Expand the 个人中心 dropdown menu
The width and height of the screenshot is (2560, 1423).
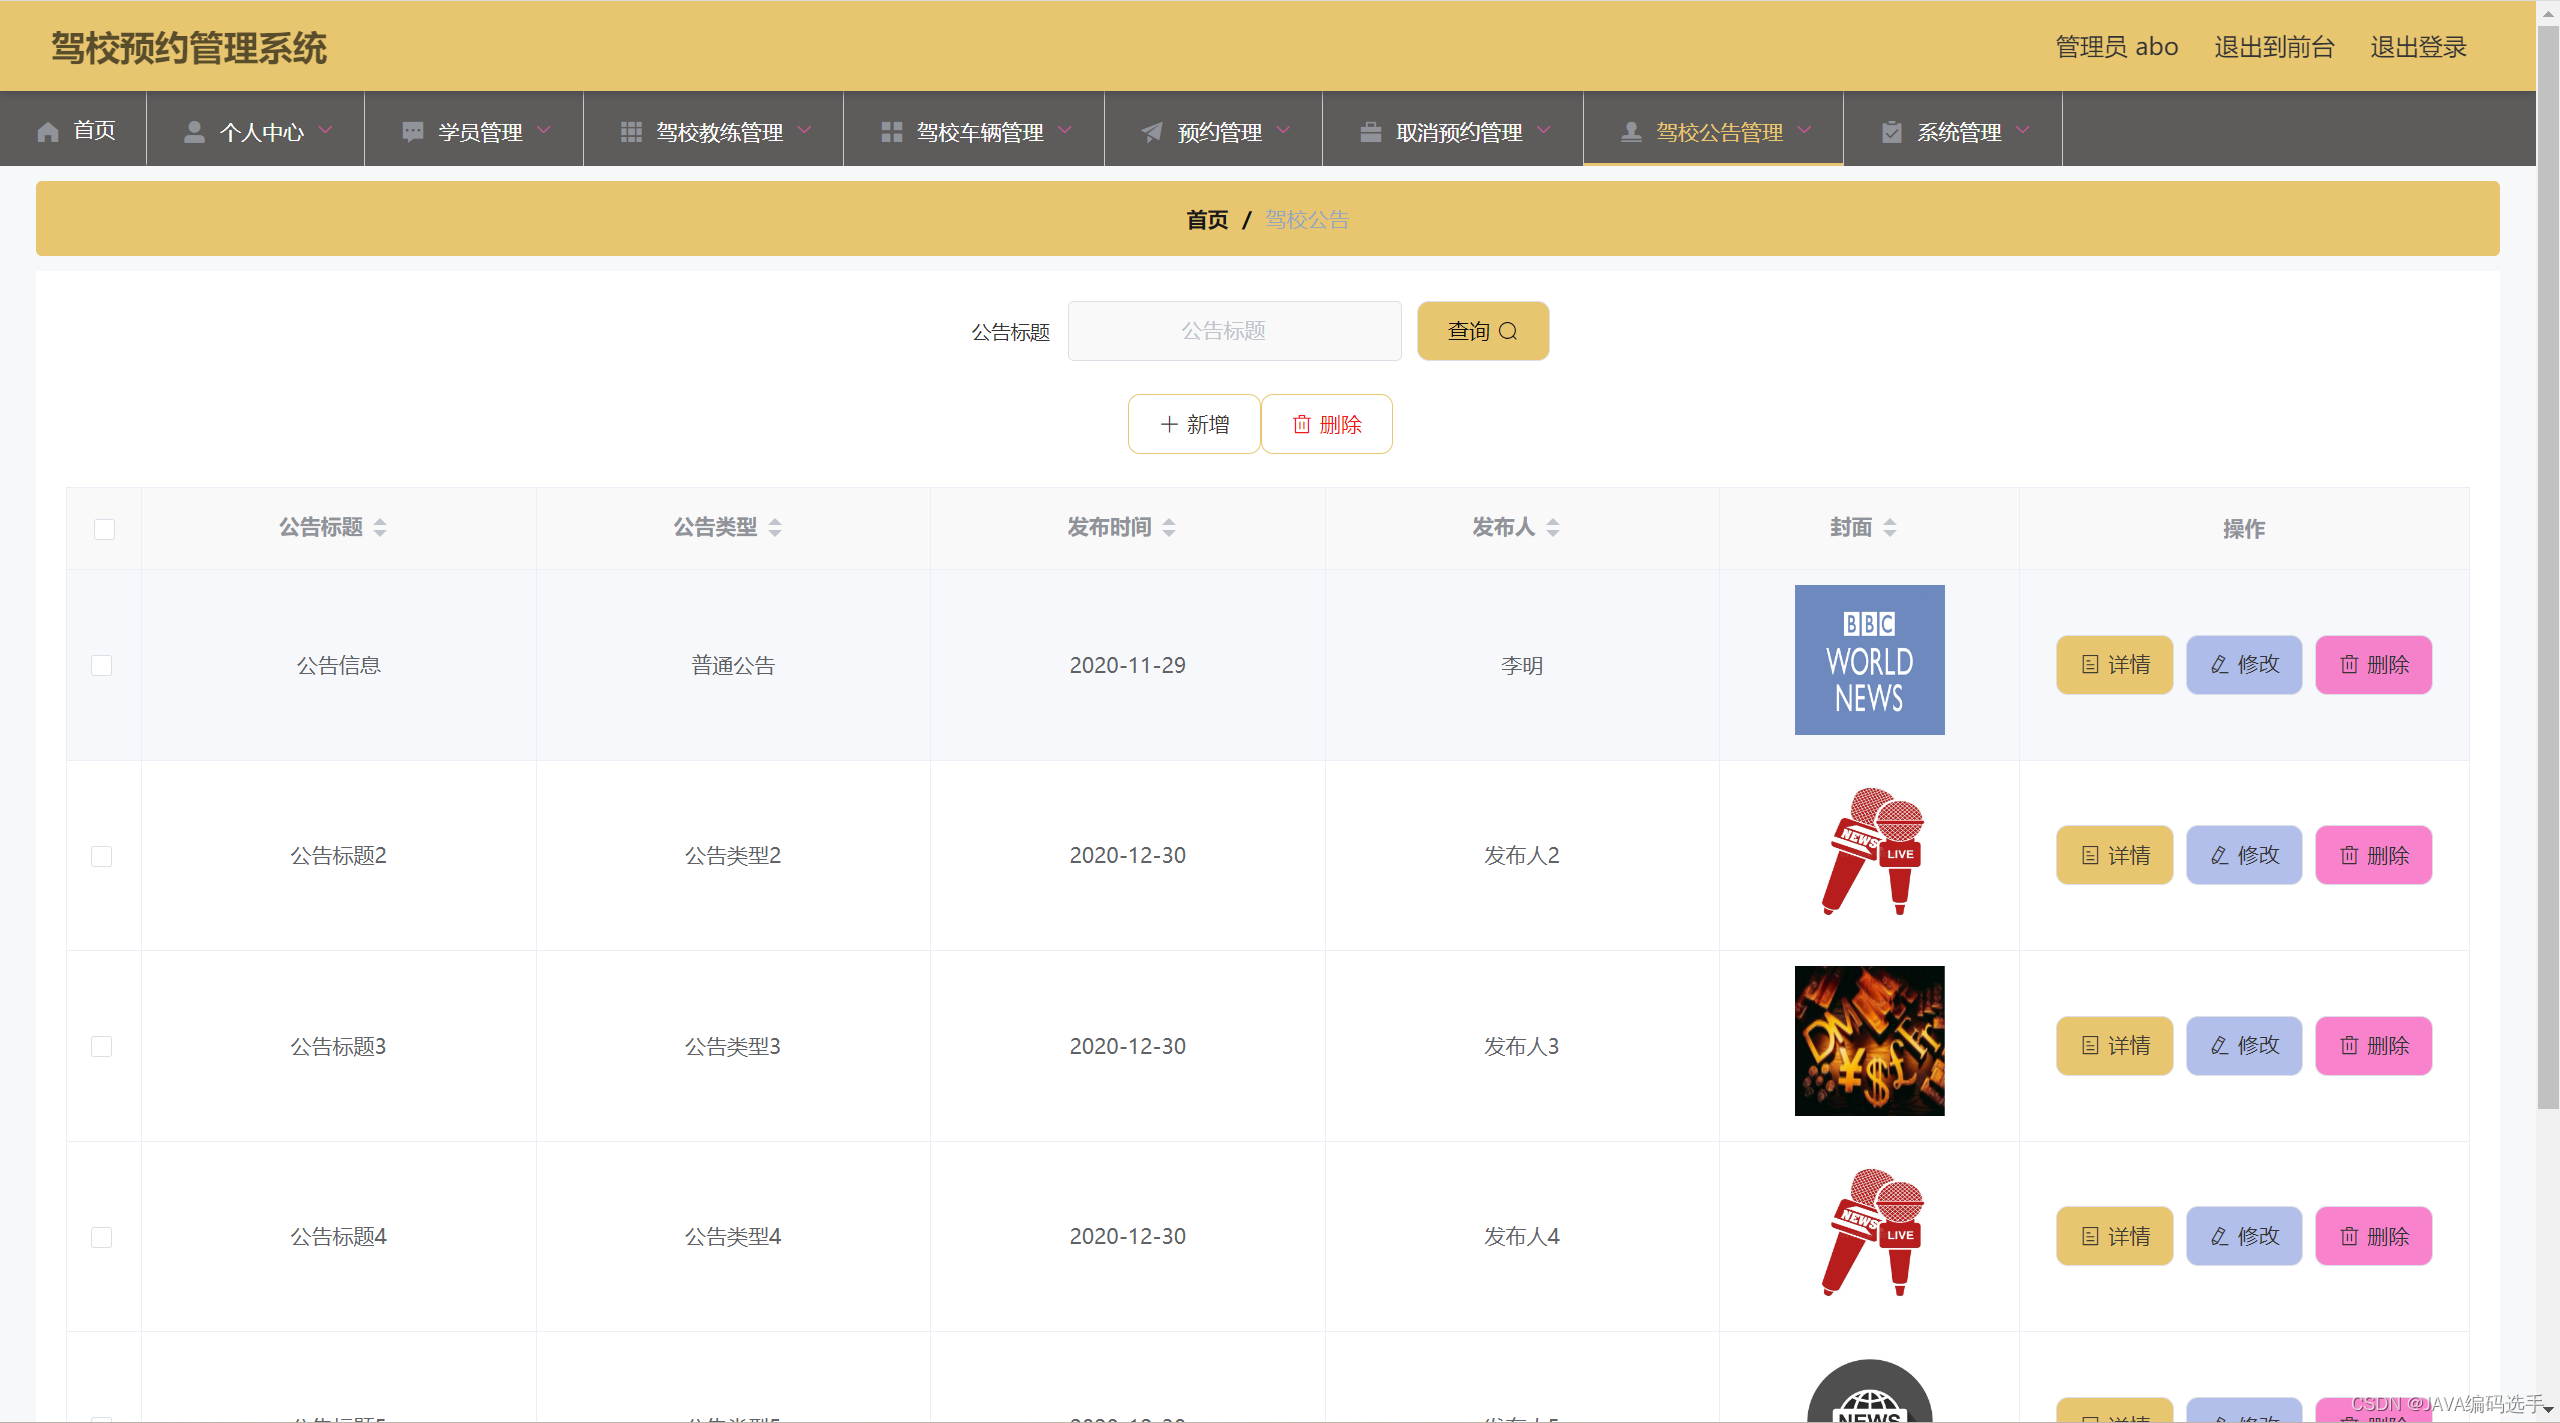point(262,132)
